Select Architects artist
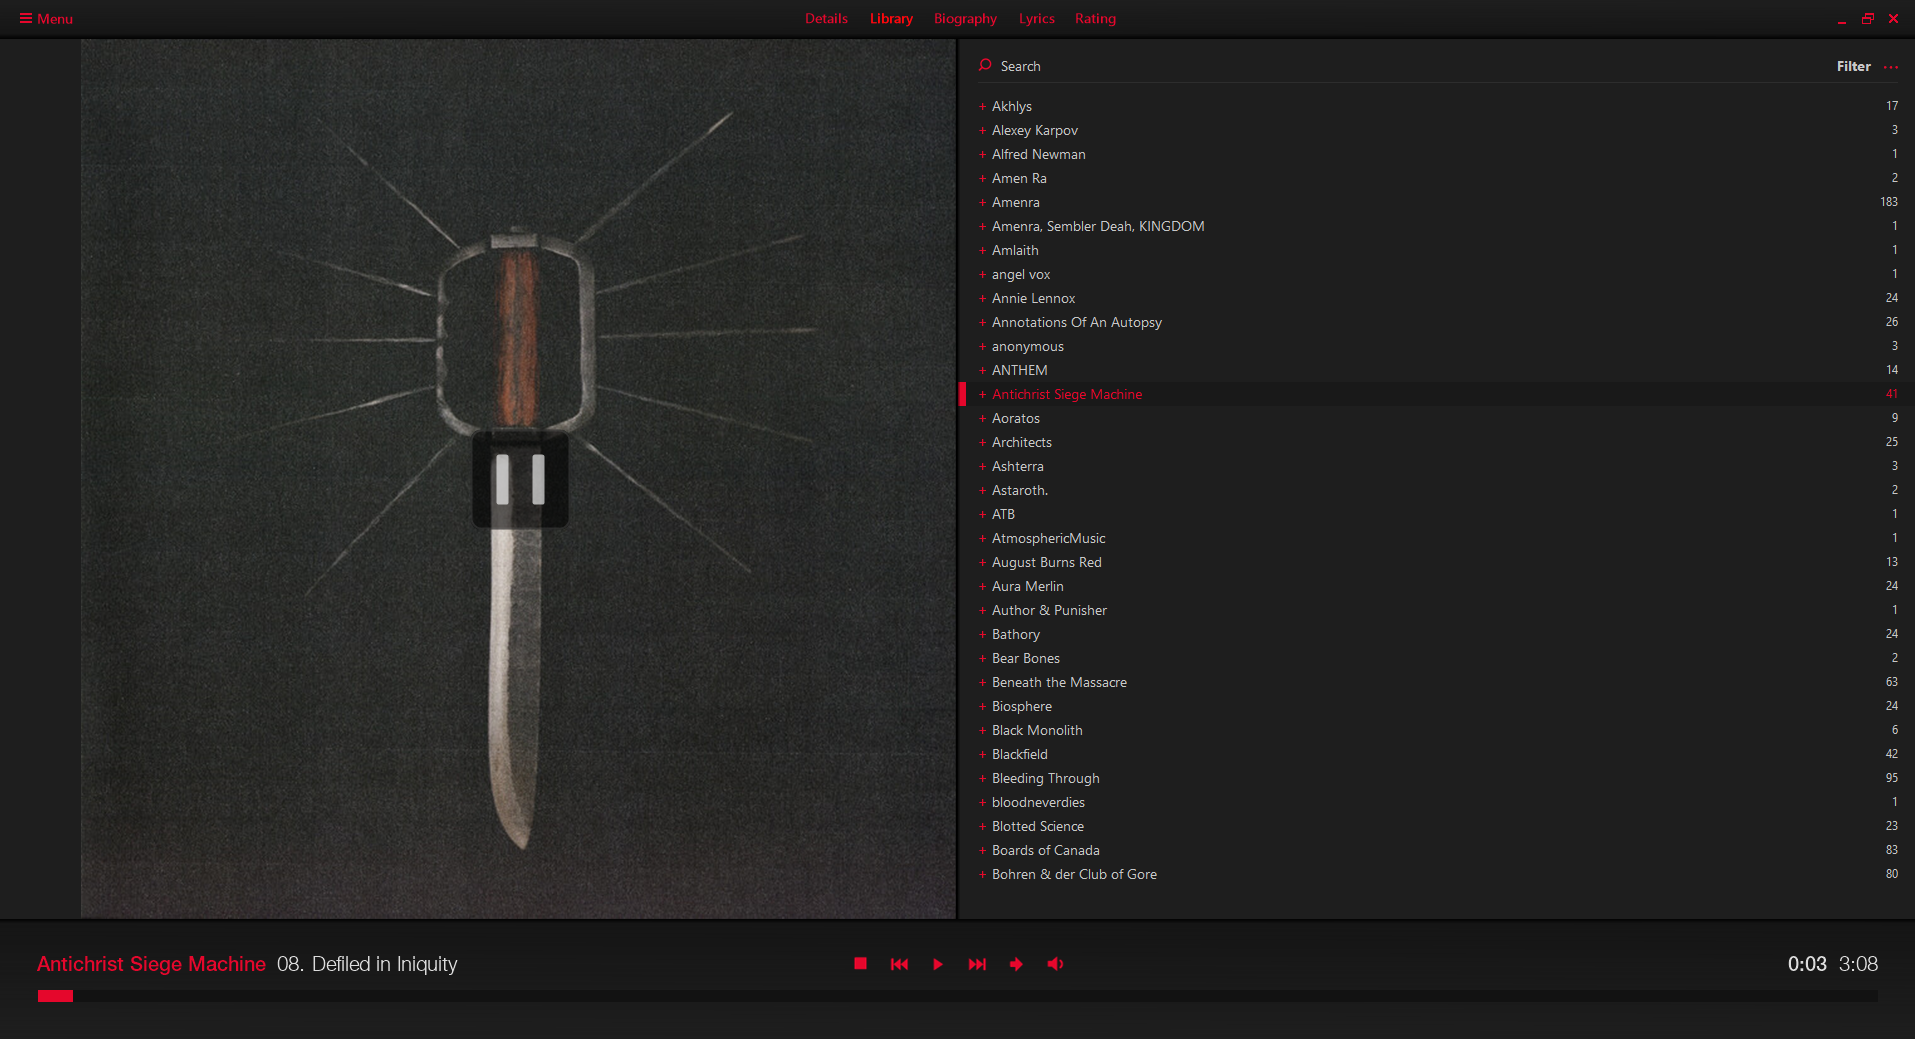 1021,442
